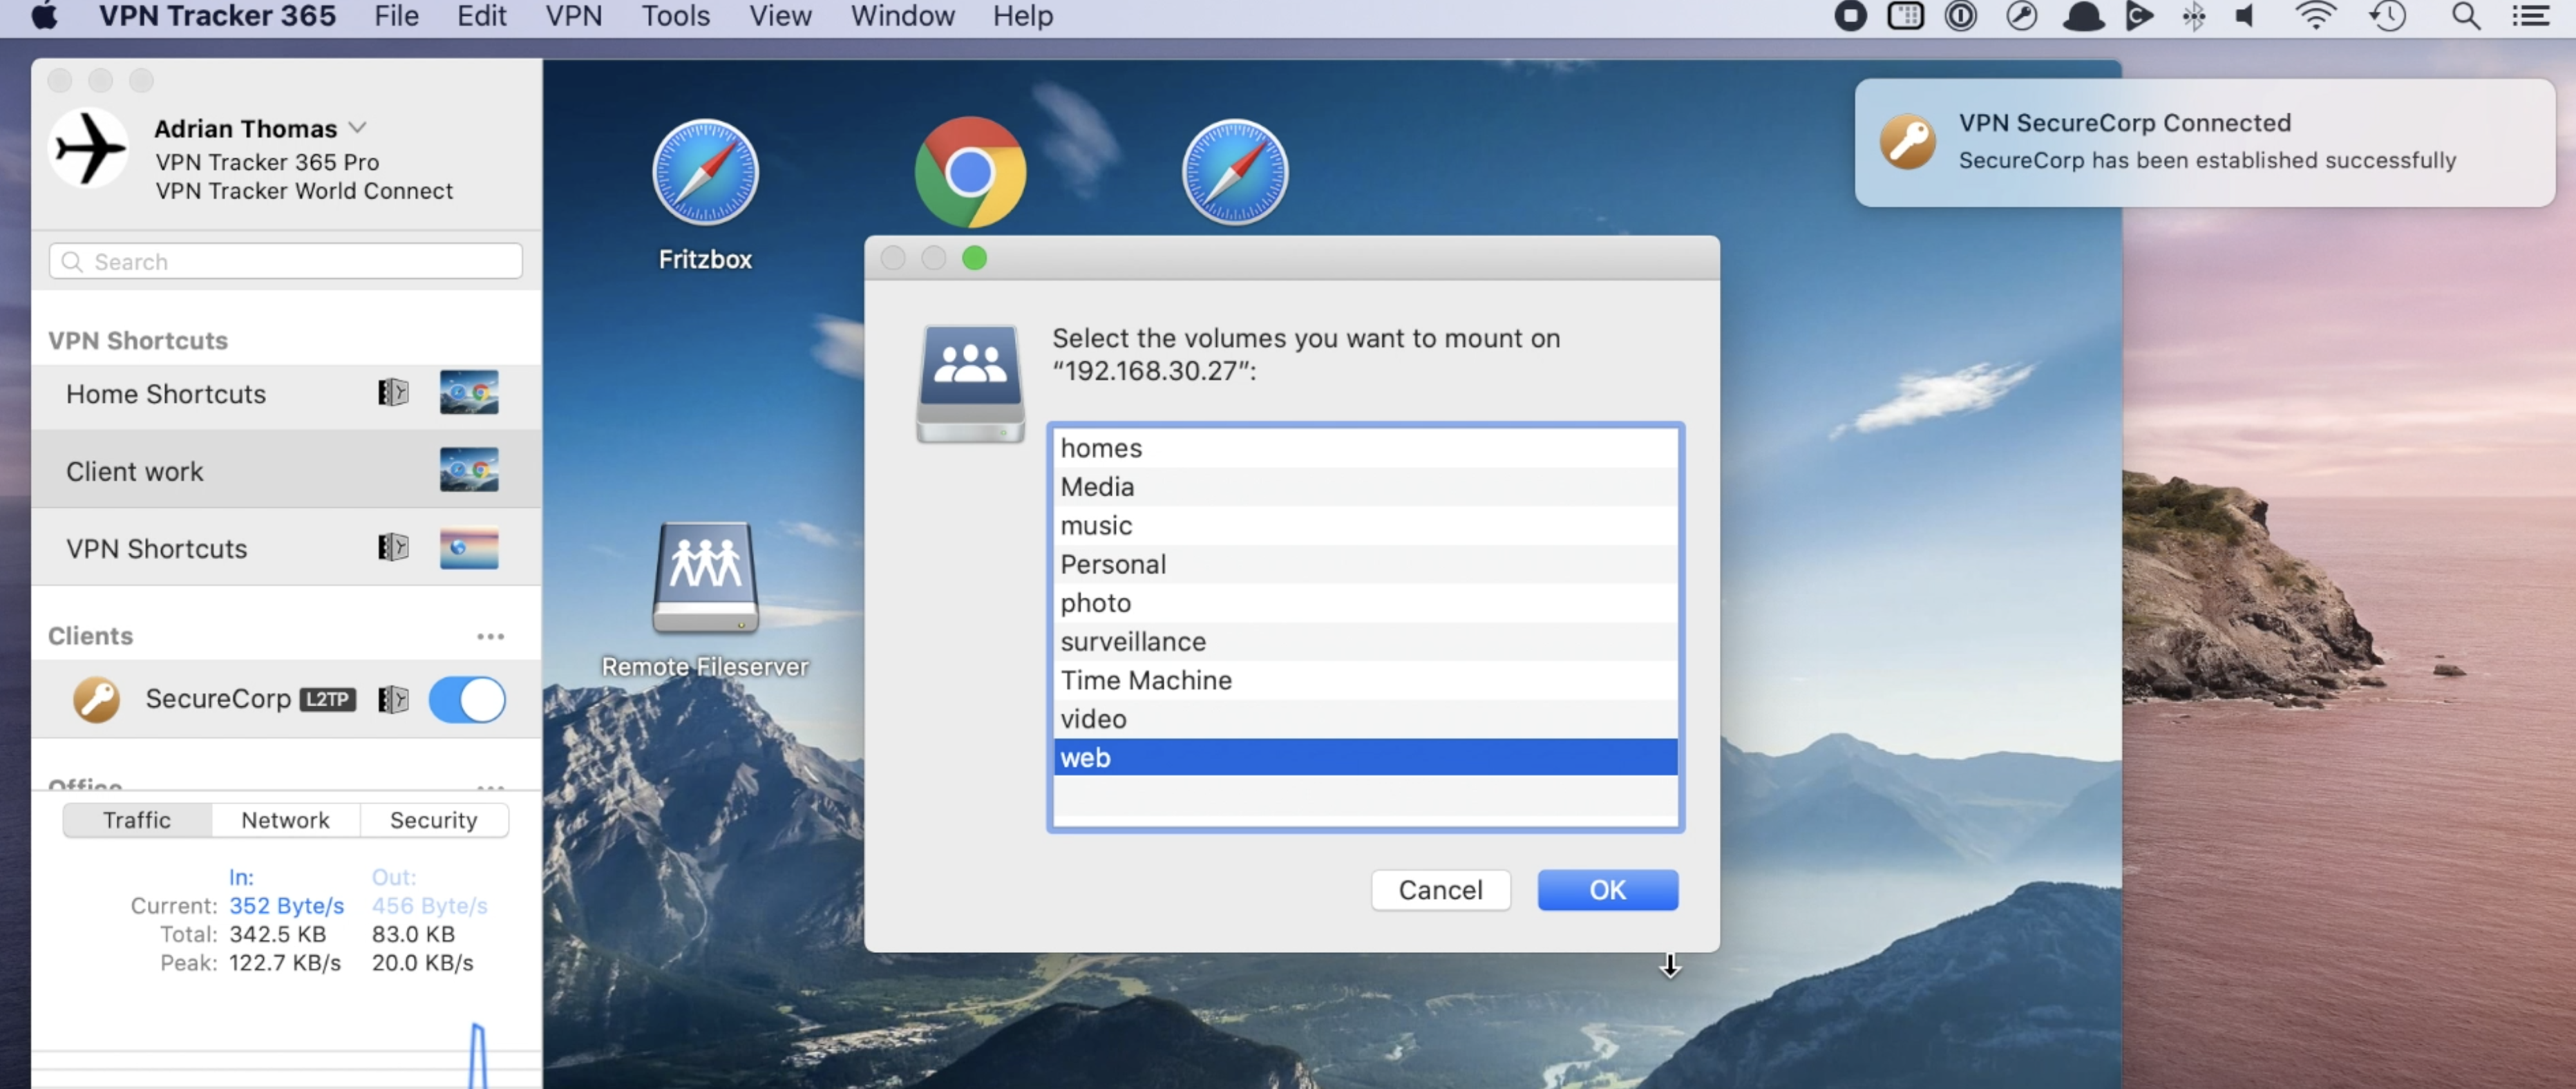Open the Window menu
Screen dimensions: 2576x1089
pyautogui.click(x=902, y=16)
